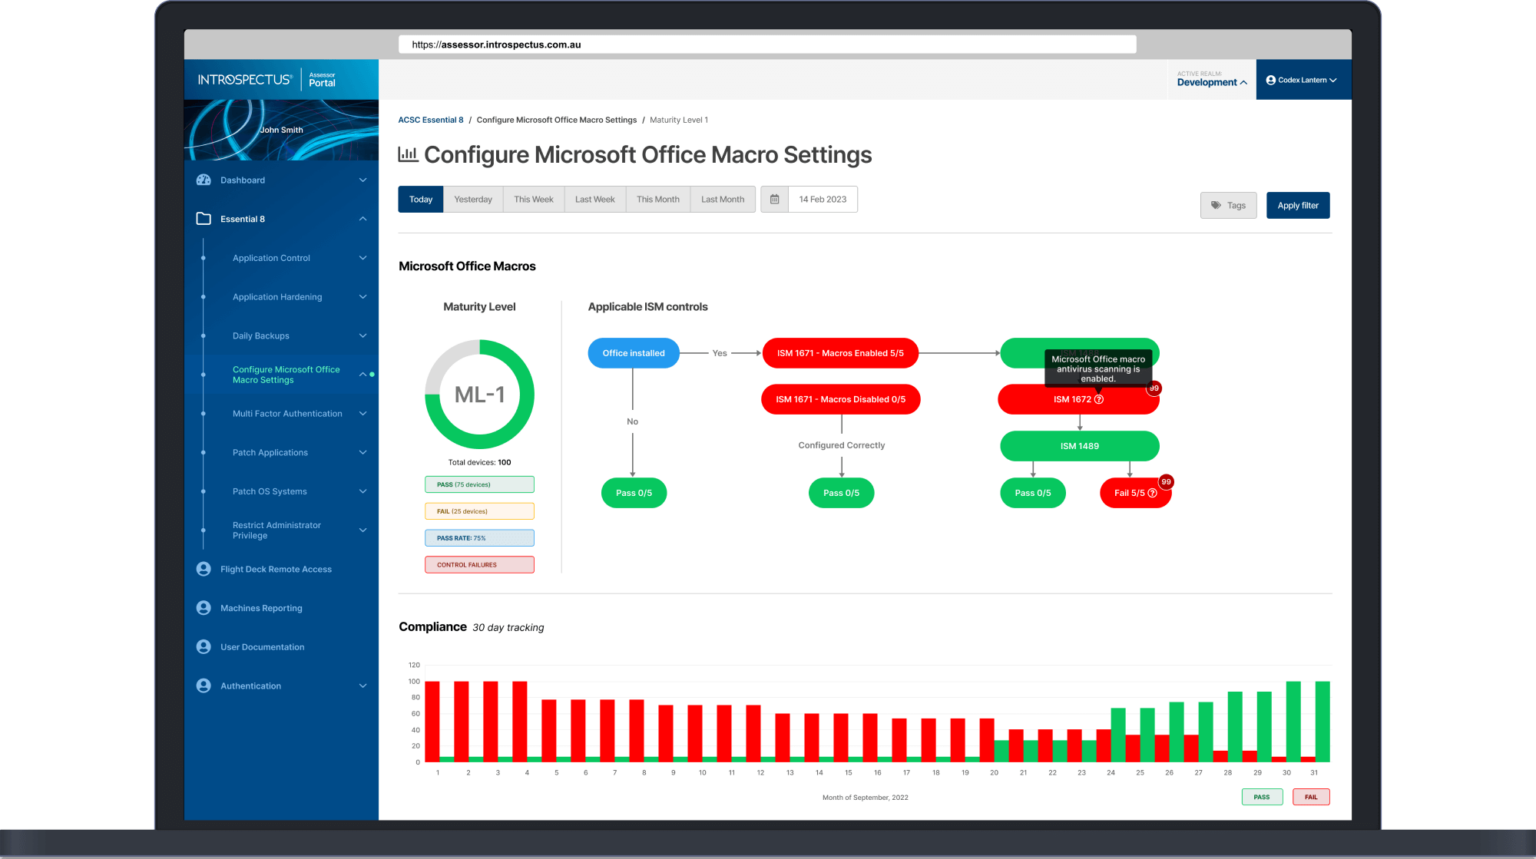The width and height of the screenshot is (1536, 859).
Task: Switch to the Last Month tab
Action: (722, 199)
